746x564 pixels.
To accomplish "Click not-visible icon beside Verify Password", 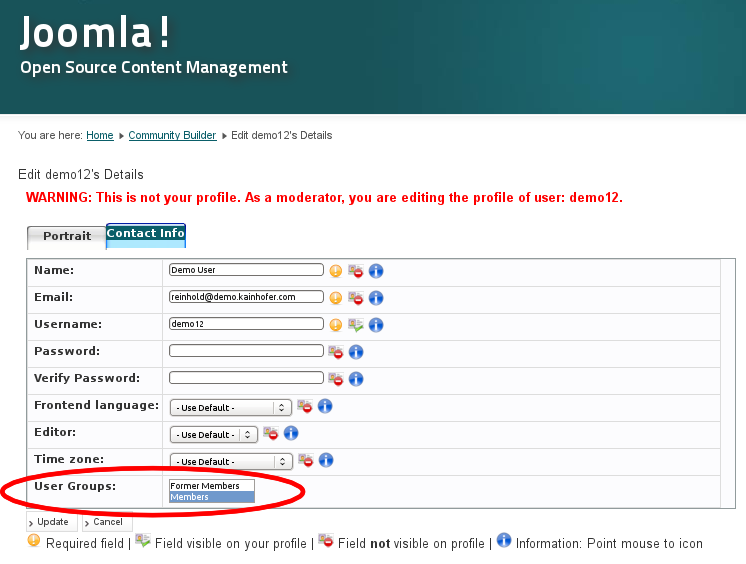I will (x=336, y=379).
